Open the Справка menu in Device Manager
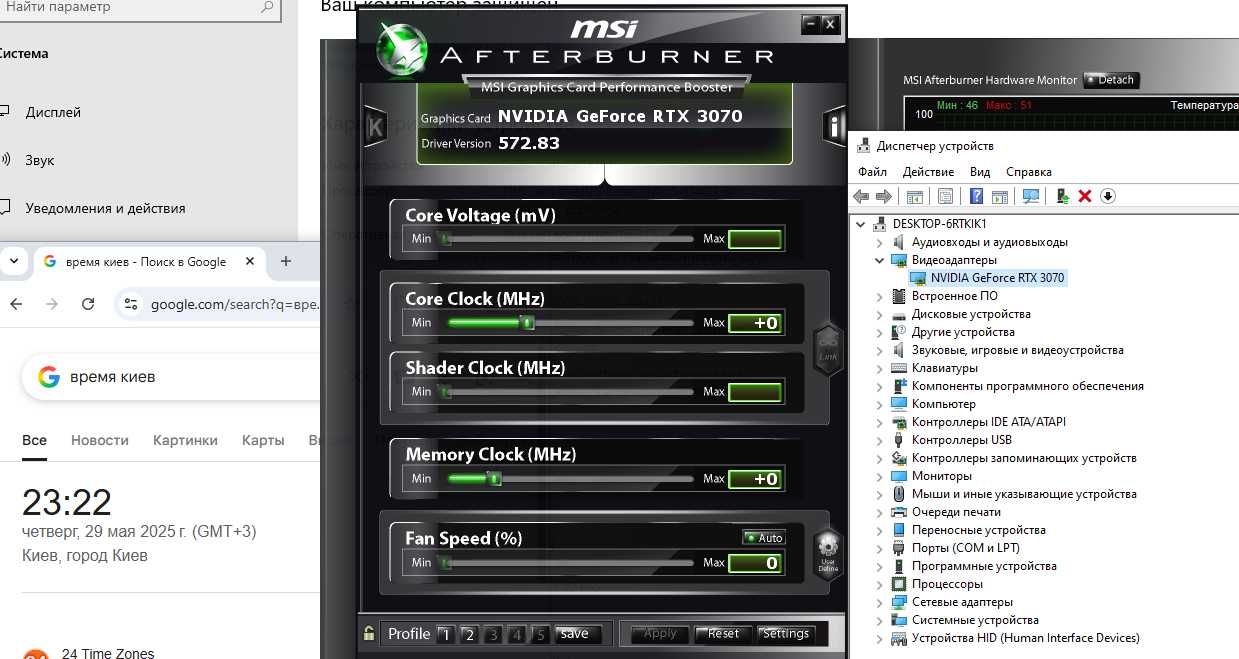Image resolution: width=1239 pixels, height=659 pixels. 1029,172
